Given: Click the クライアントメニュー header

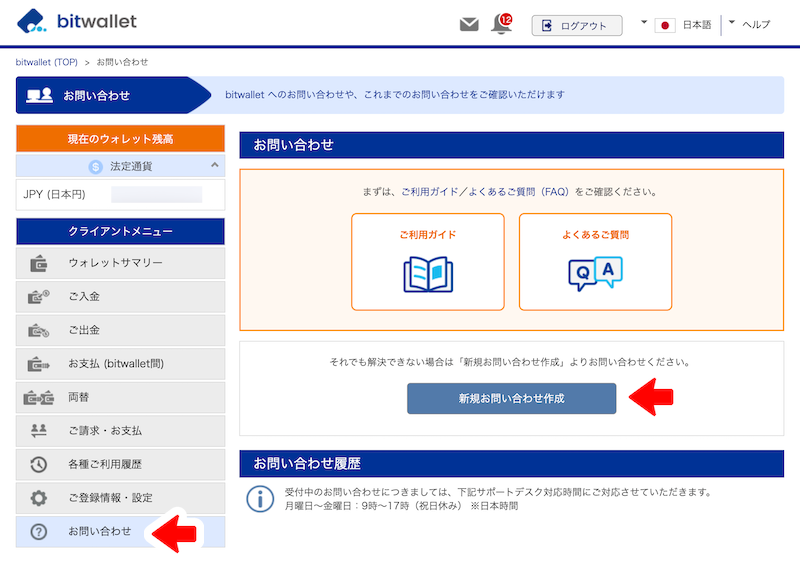Looking at the screenshot, I should [120, 231].
